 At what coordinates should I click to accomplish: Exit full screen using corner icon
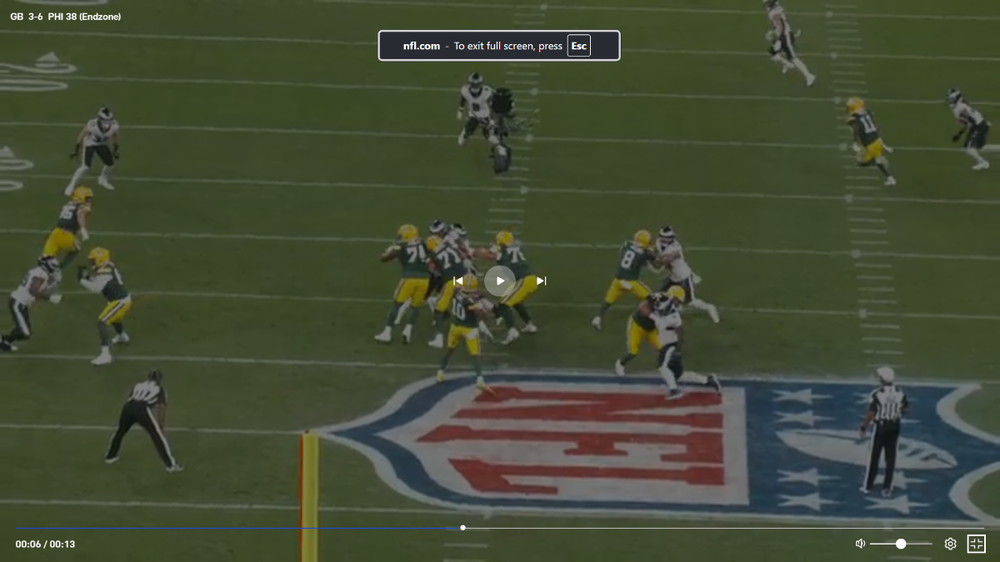tap(976, 544)
